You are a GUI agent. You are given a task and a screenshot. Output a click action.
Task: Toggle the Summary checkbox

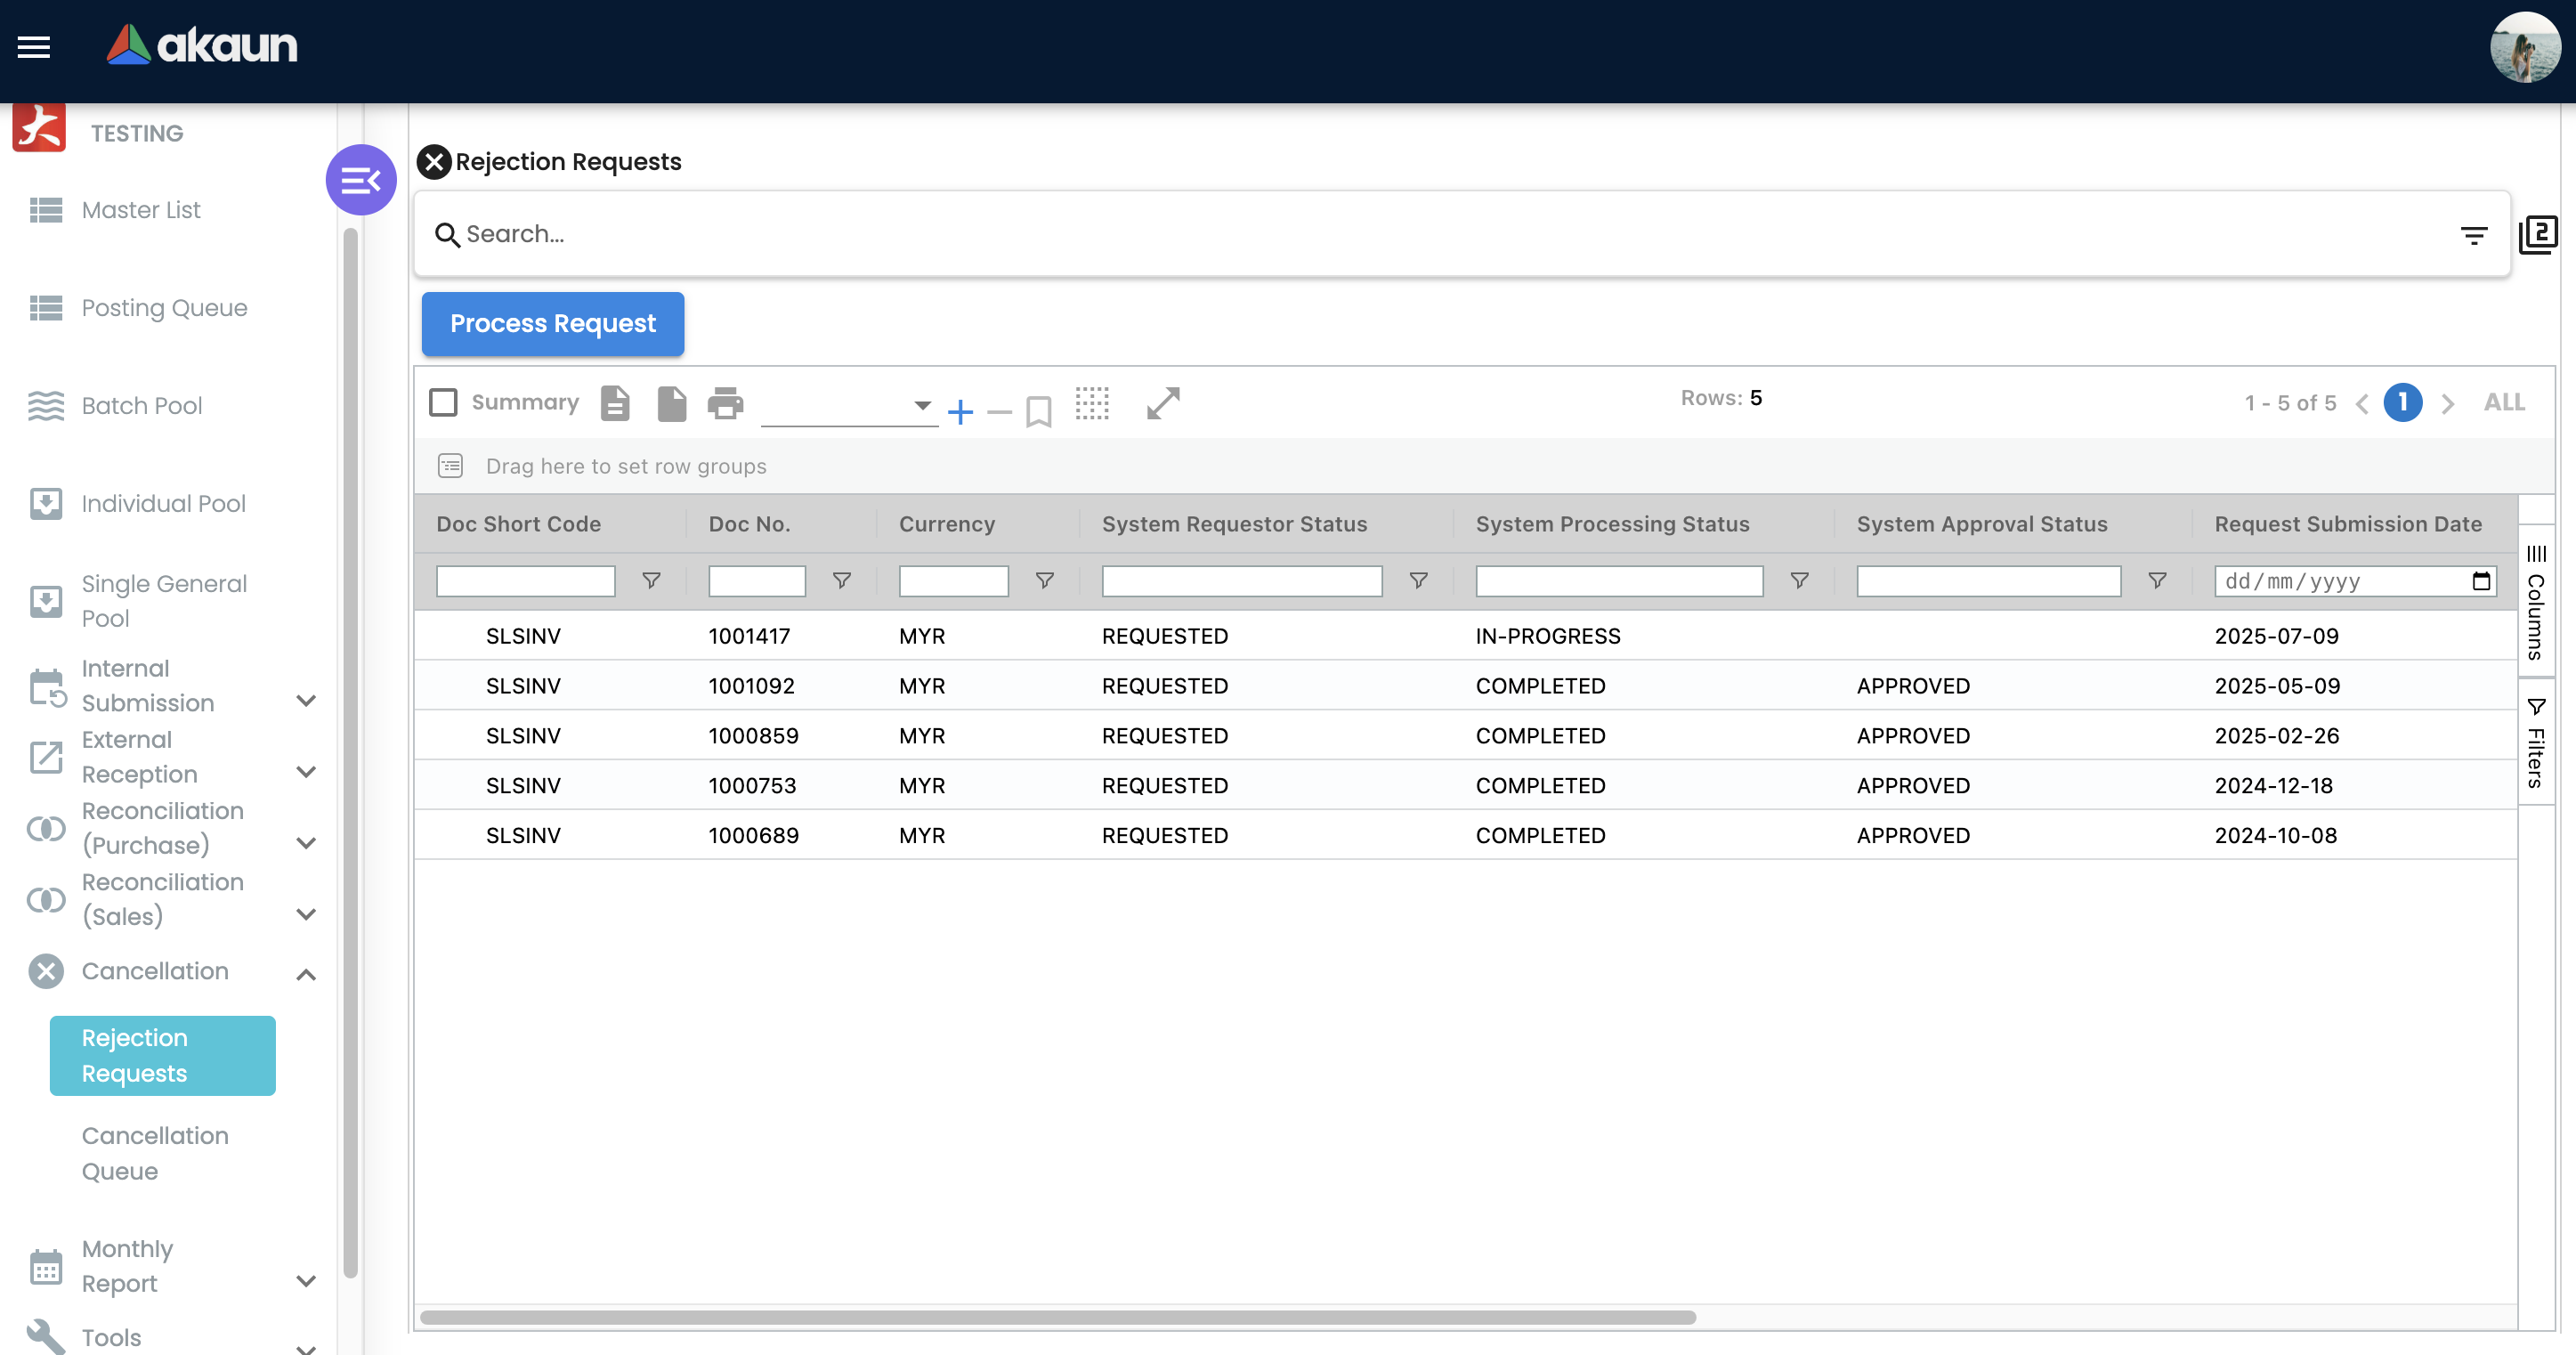click(x=443, y=402)
